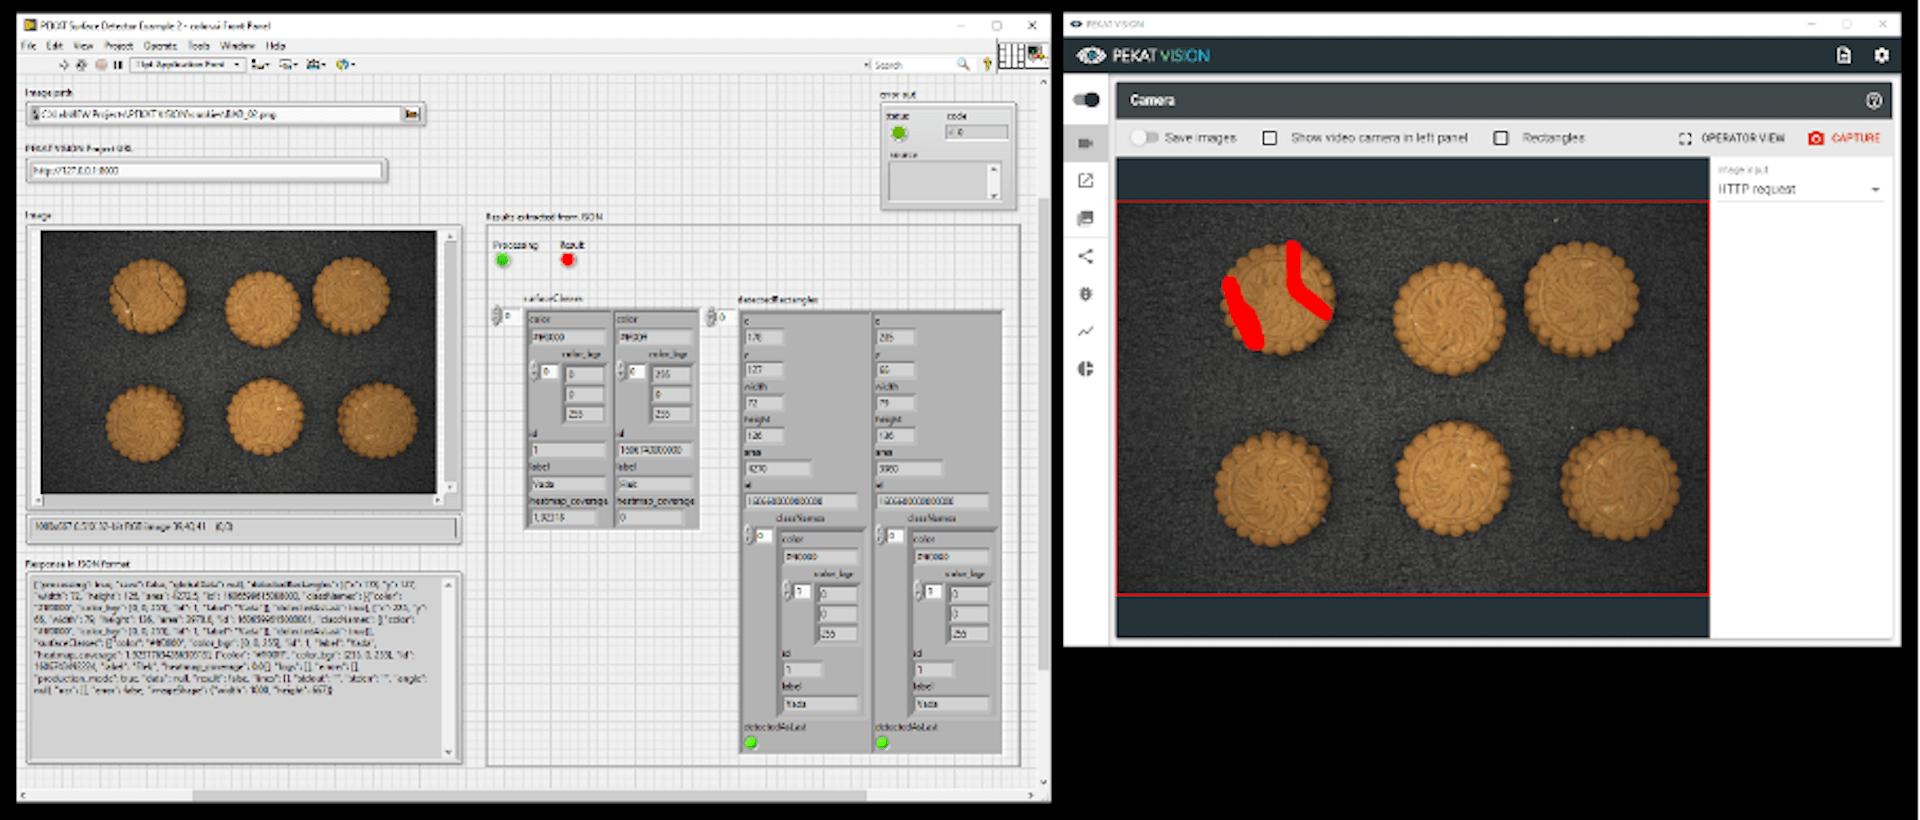Image resolution: width=1920 pixels, height=820 pixels.
Task: Open the Tools menu
Action: 199,46
